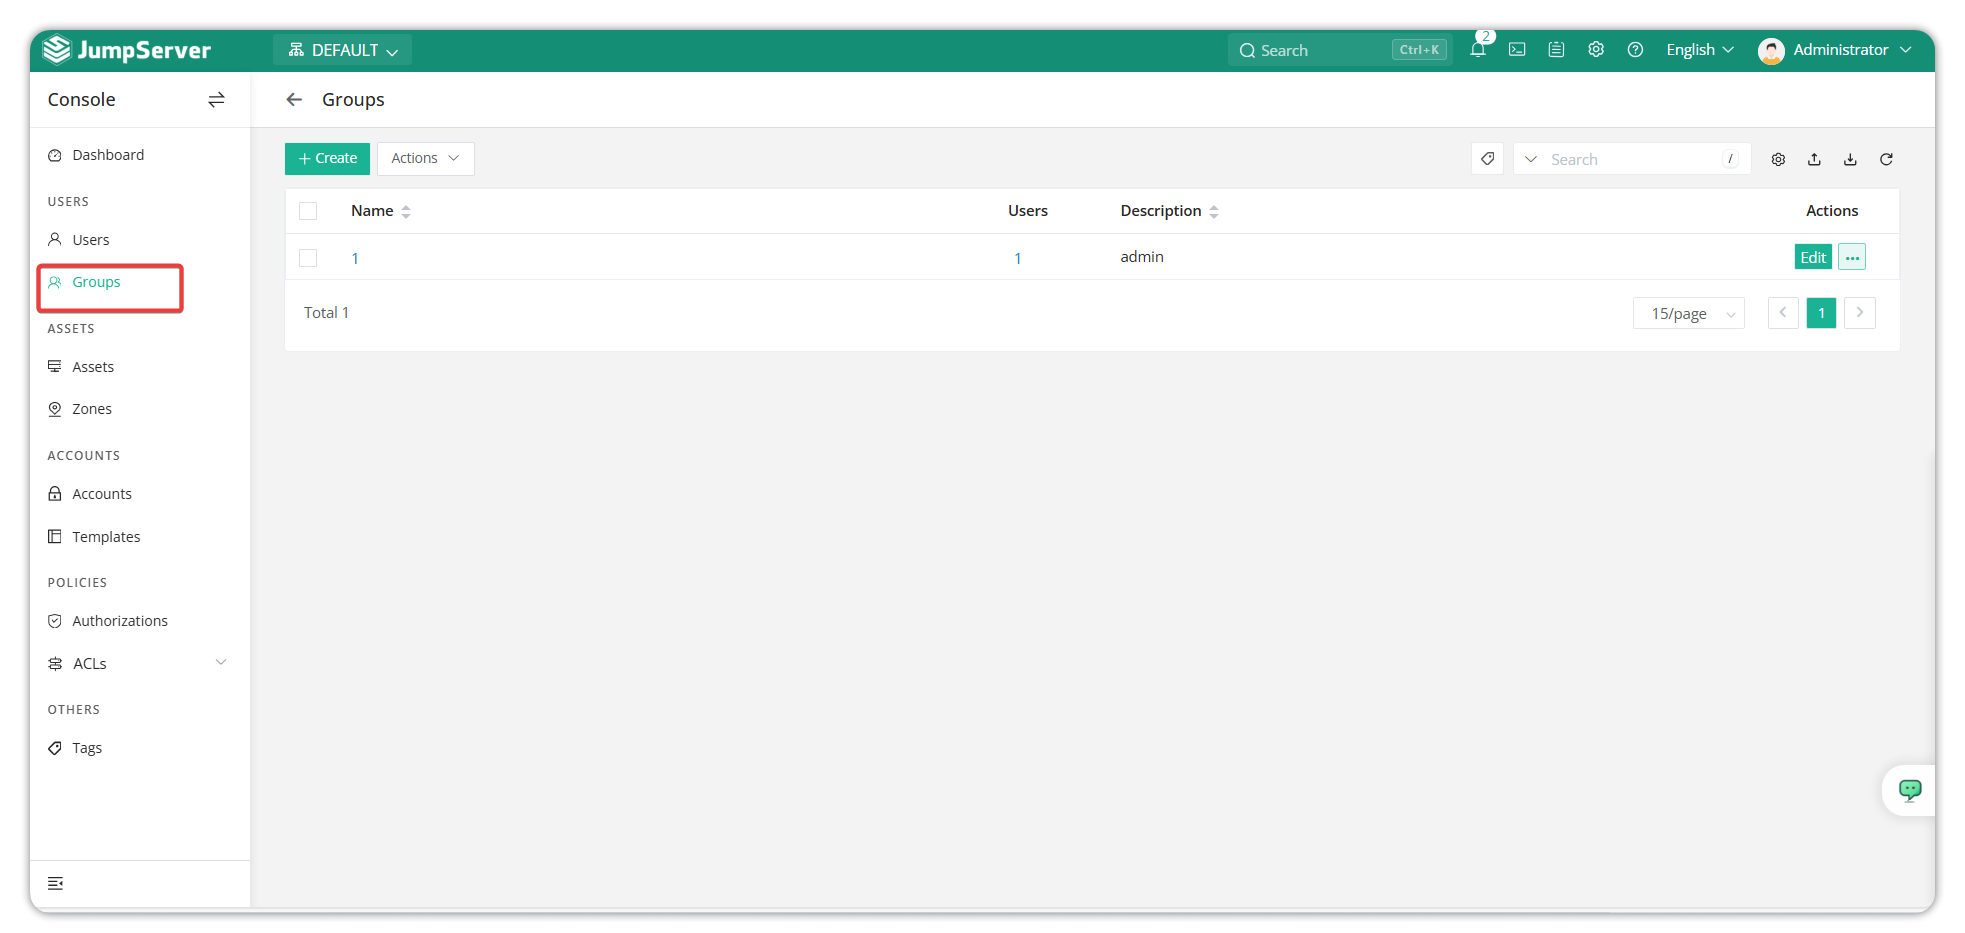Open the tickets list icon in header
The width and height of the screenshot is (1965, 933).
pyautogui.click(x=1556, y=49)
